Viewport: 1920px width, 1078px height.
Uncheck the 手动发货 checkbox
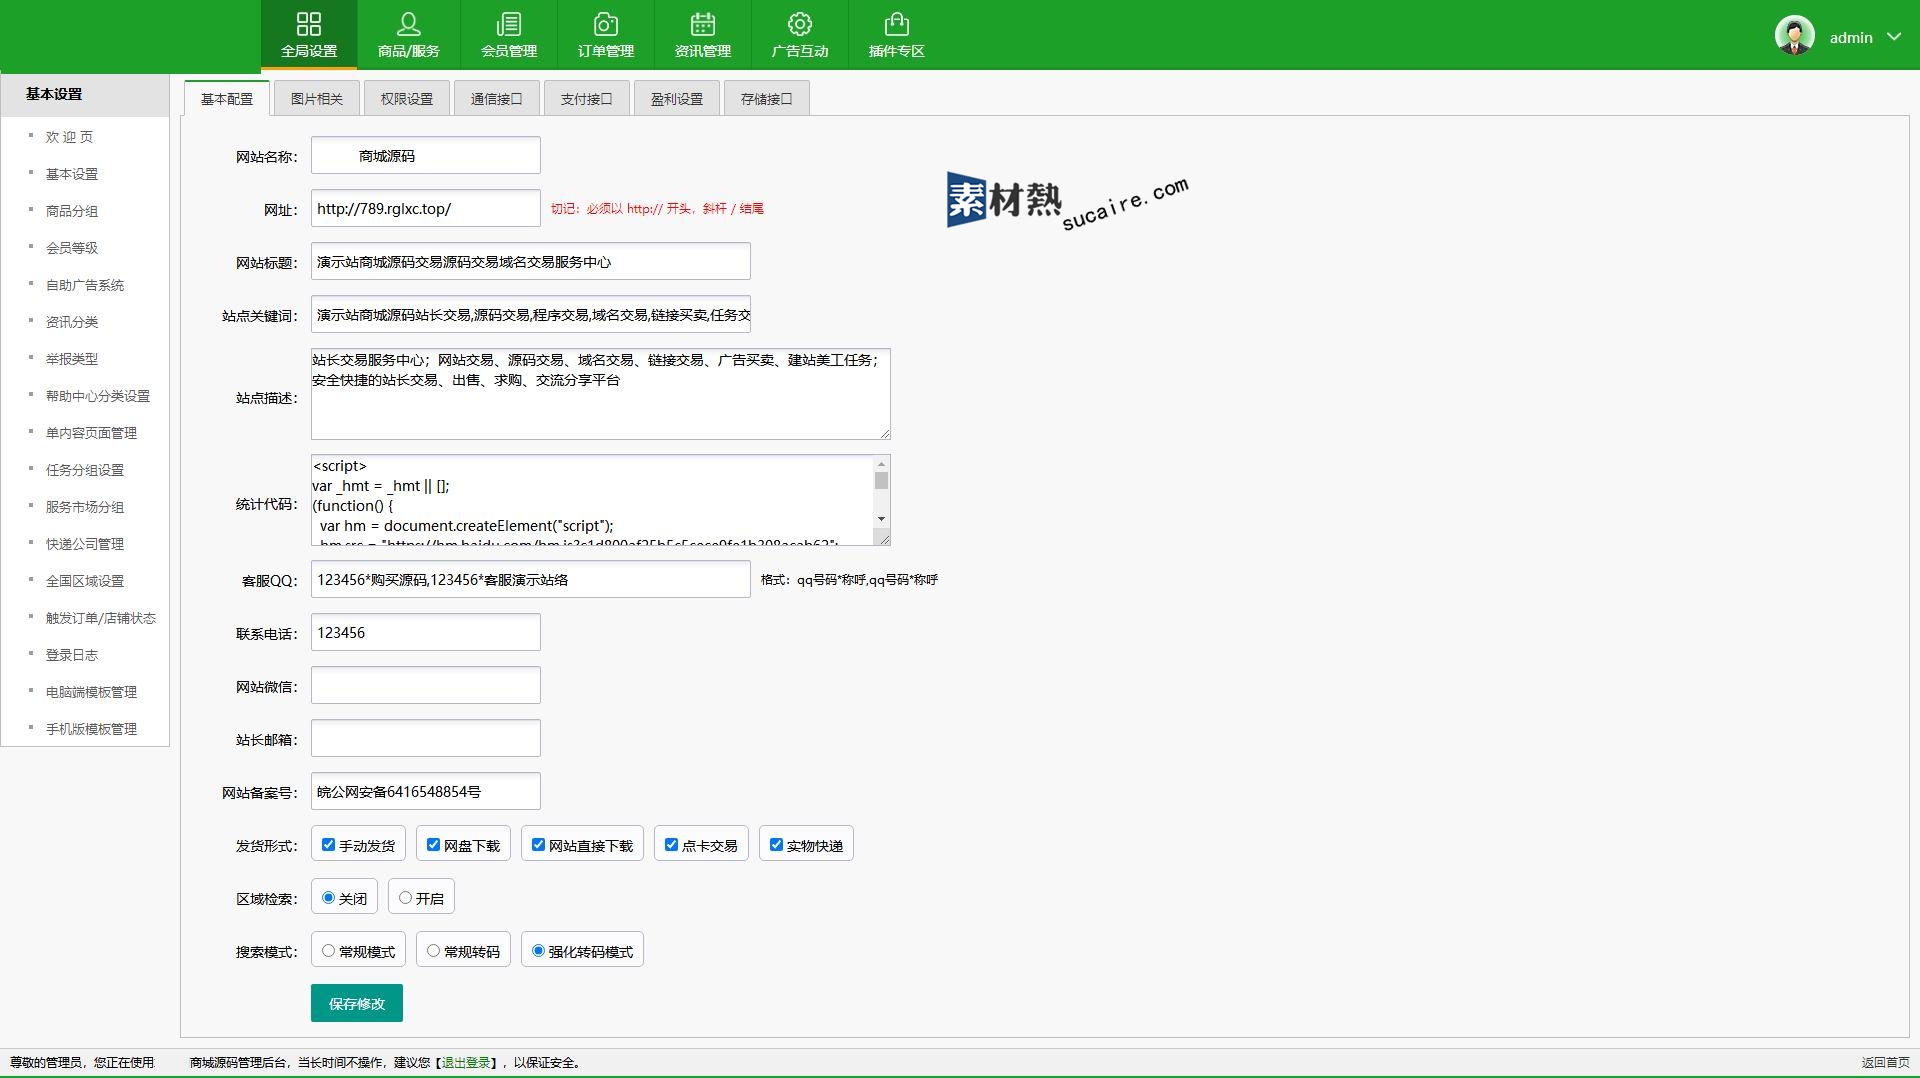click(x=328, y=845)
